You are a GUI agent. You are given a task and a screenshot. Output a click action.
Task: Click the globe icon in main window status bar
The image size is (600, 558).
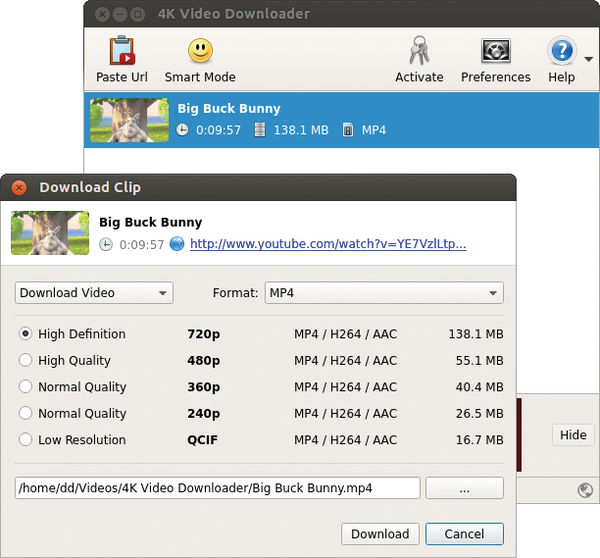(585, 490)
